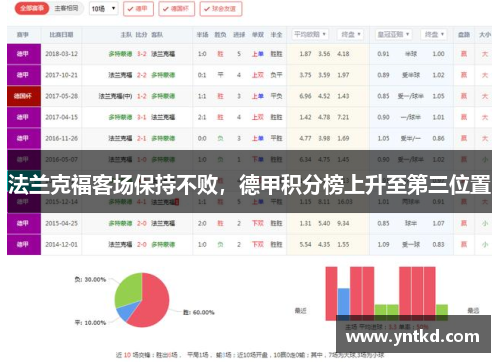Open the 皇冠亚盘 dropdown in table header
Viewport: 500px width, 362px height.
tap(393, 34)
